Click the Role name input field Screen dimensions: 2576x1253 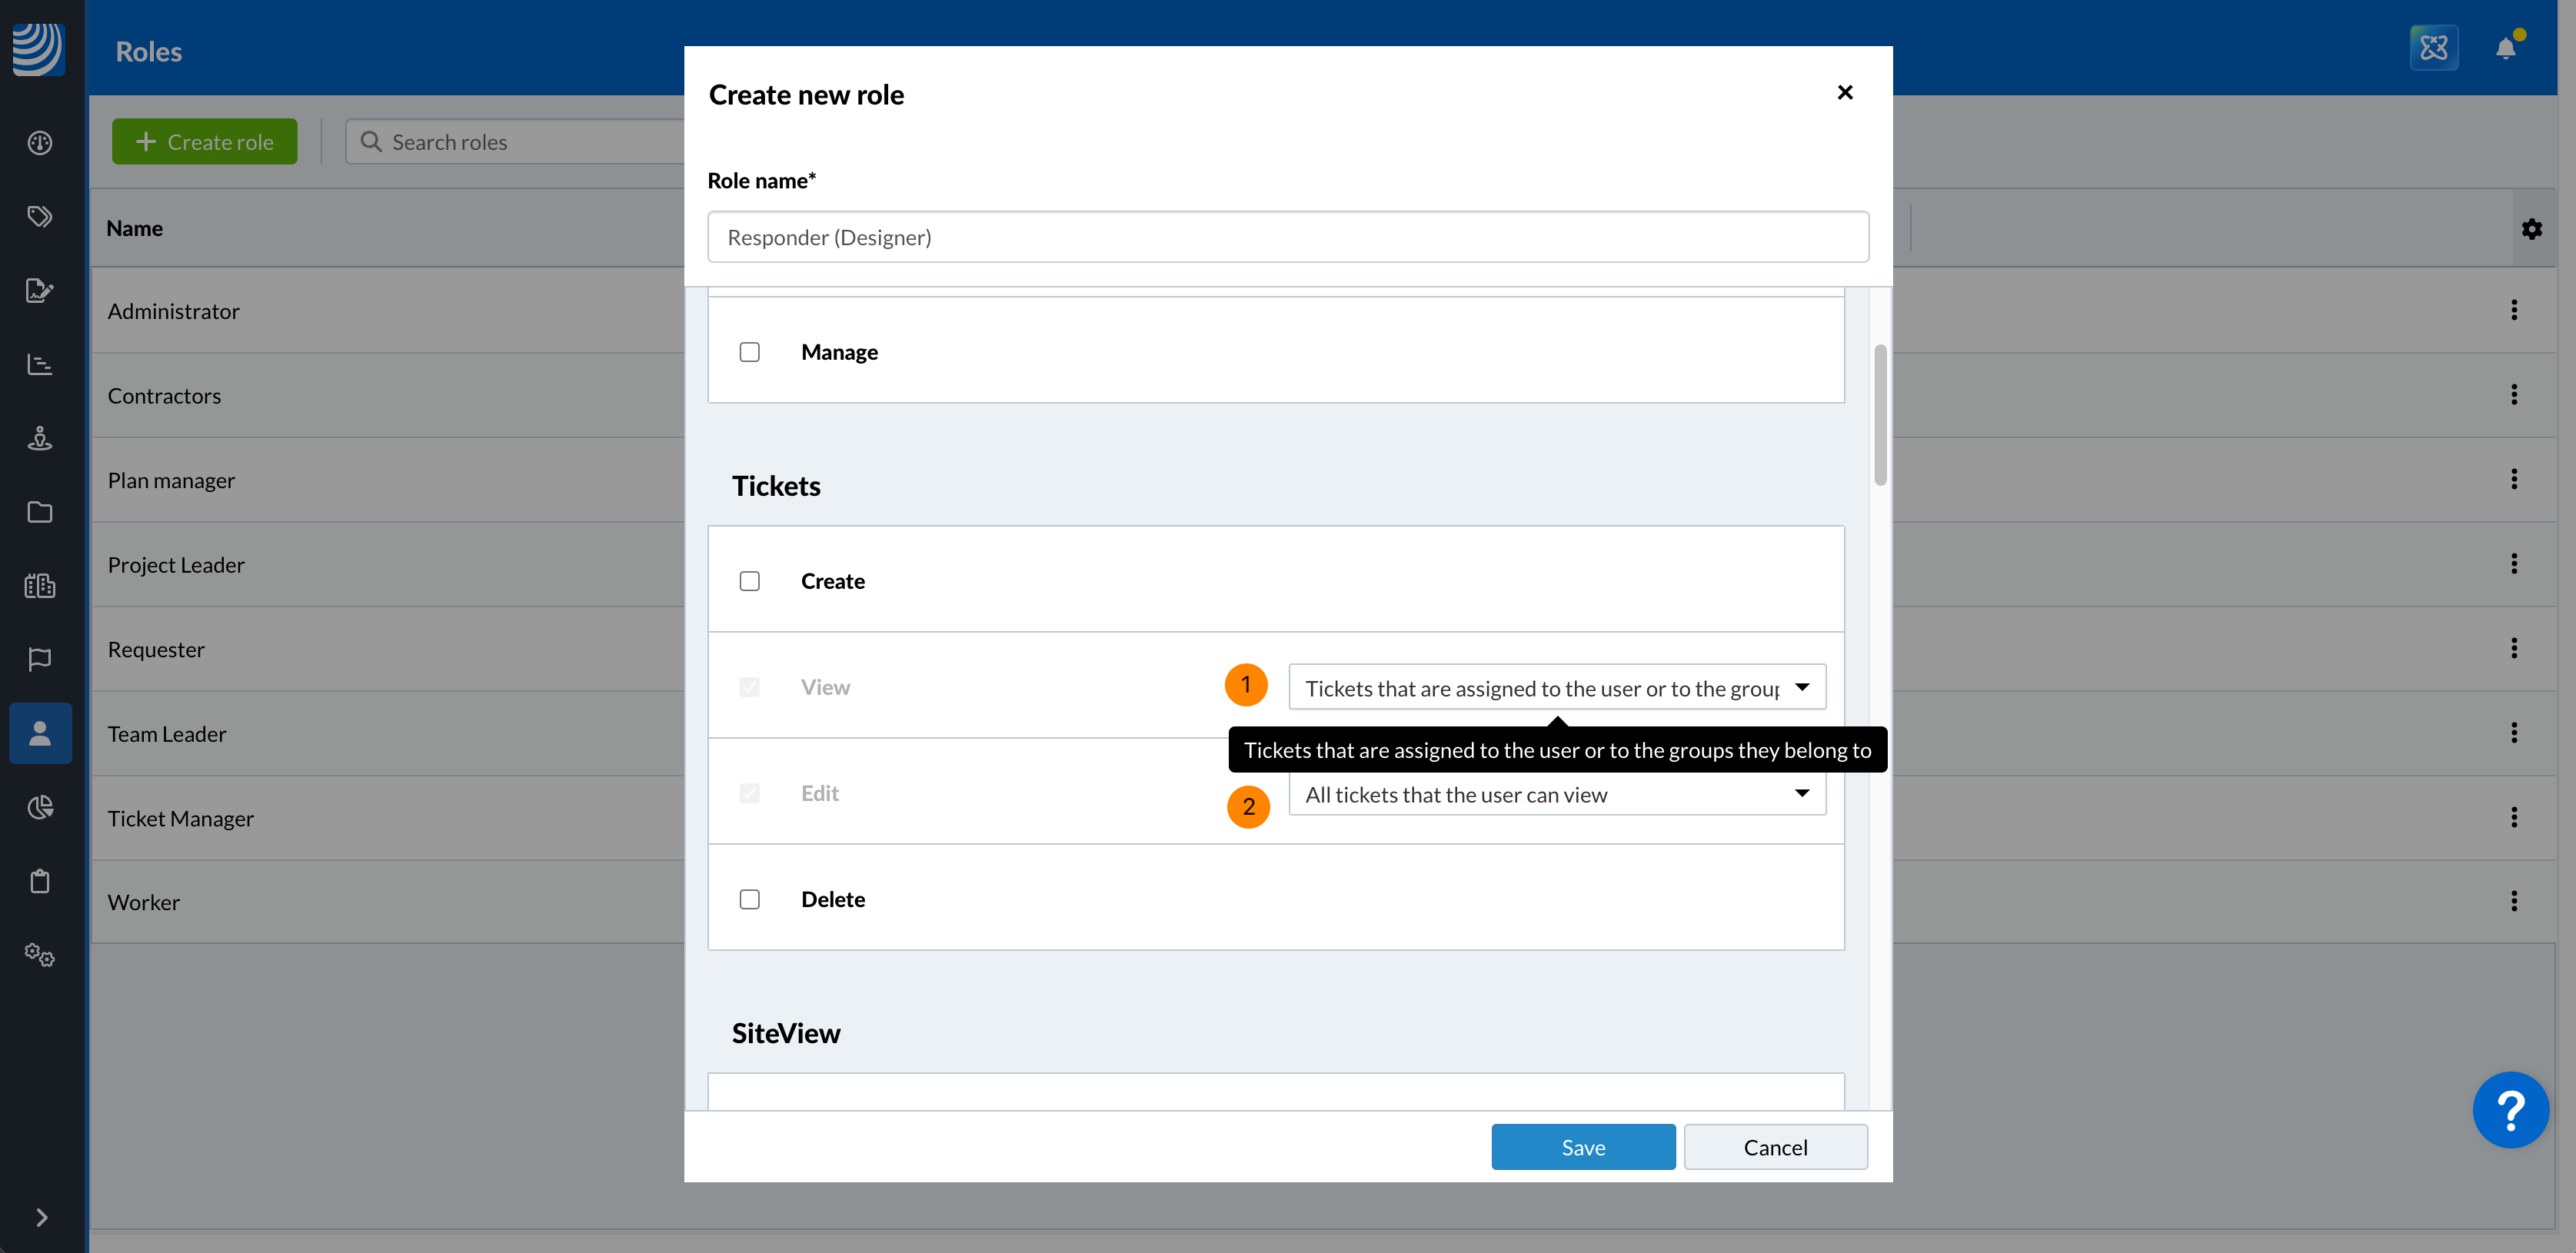click(x=1287, y=237)
